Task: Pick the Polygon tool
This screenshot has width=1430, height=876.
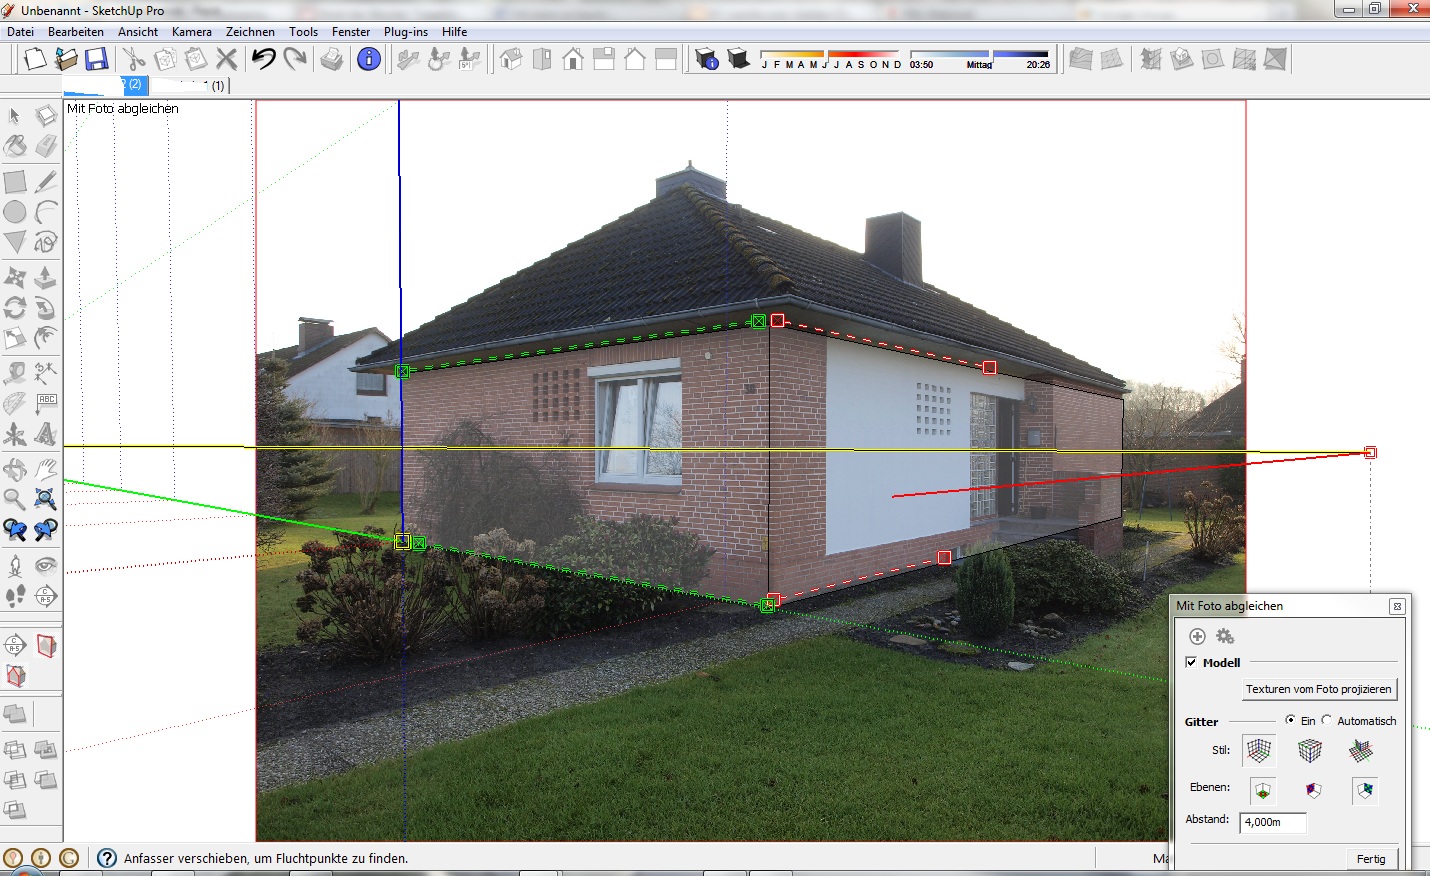Action: (x=15, y=242)
